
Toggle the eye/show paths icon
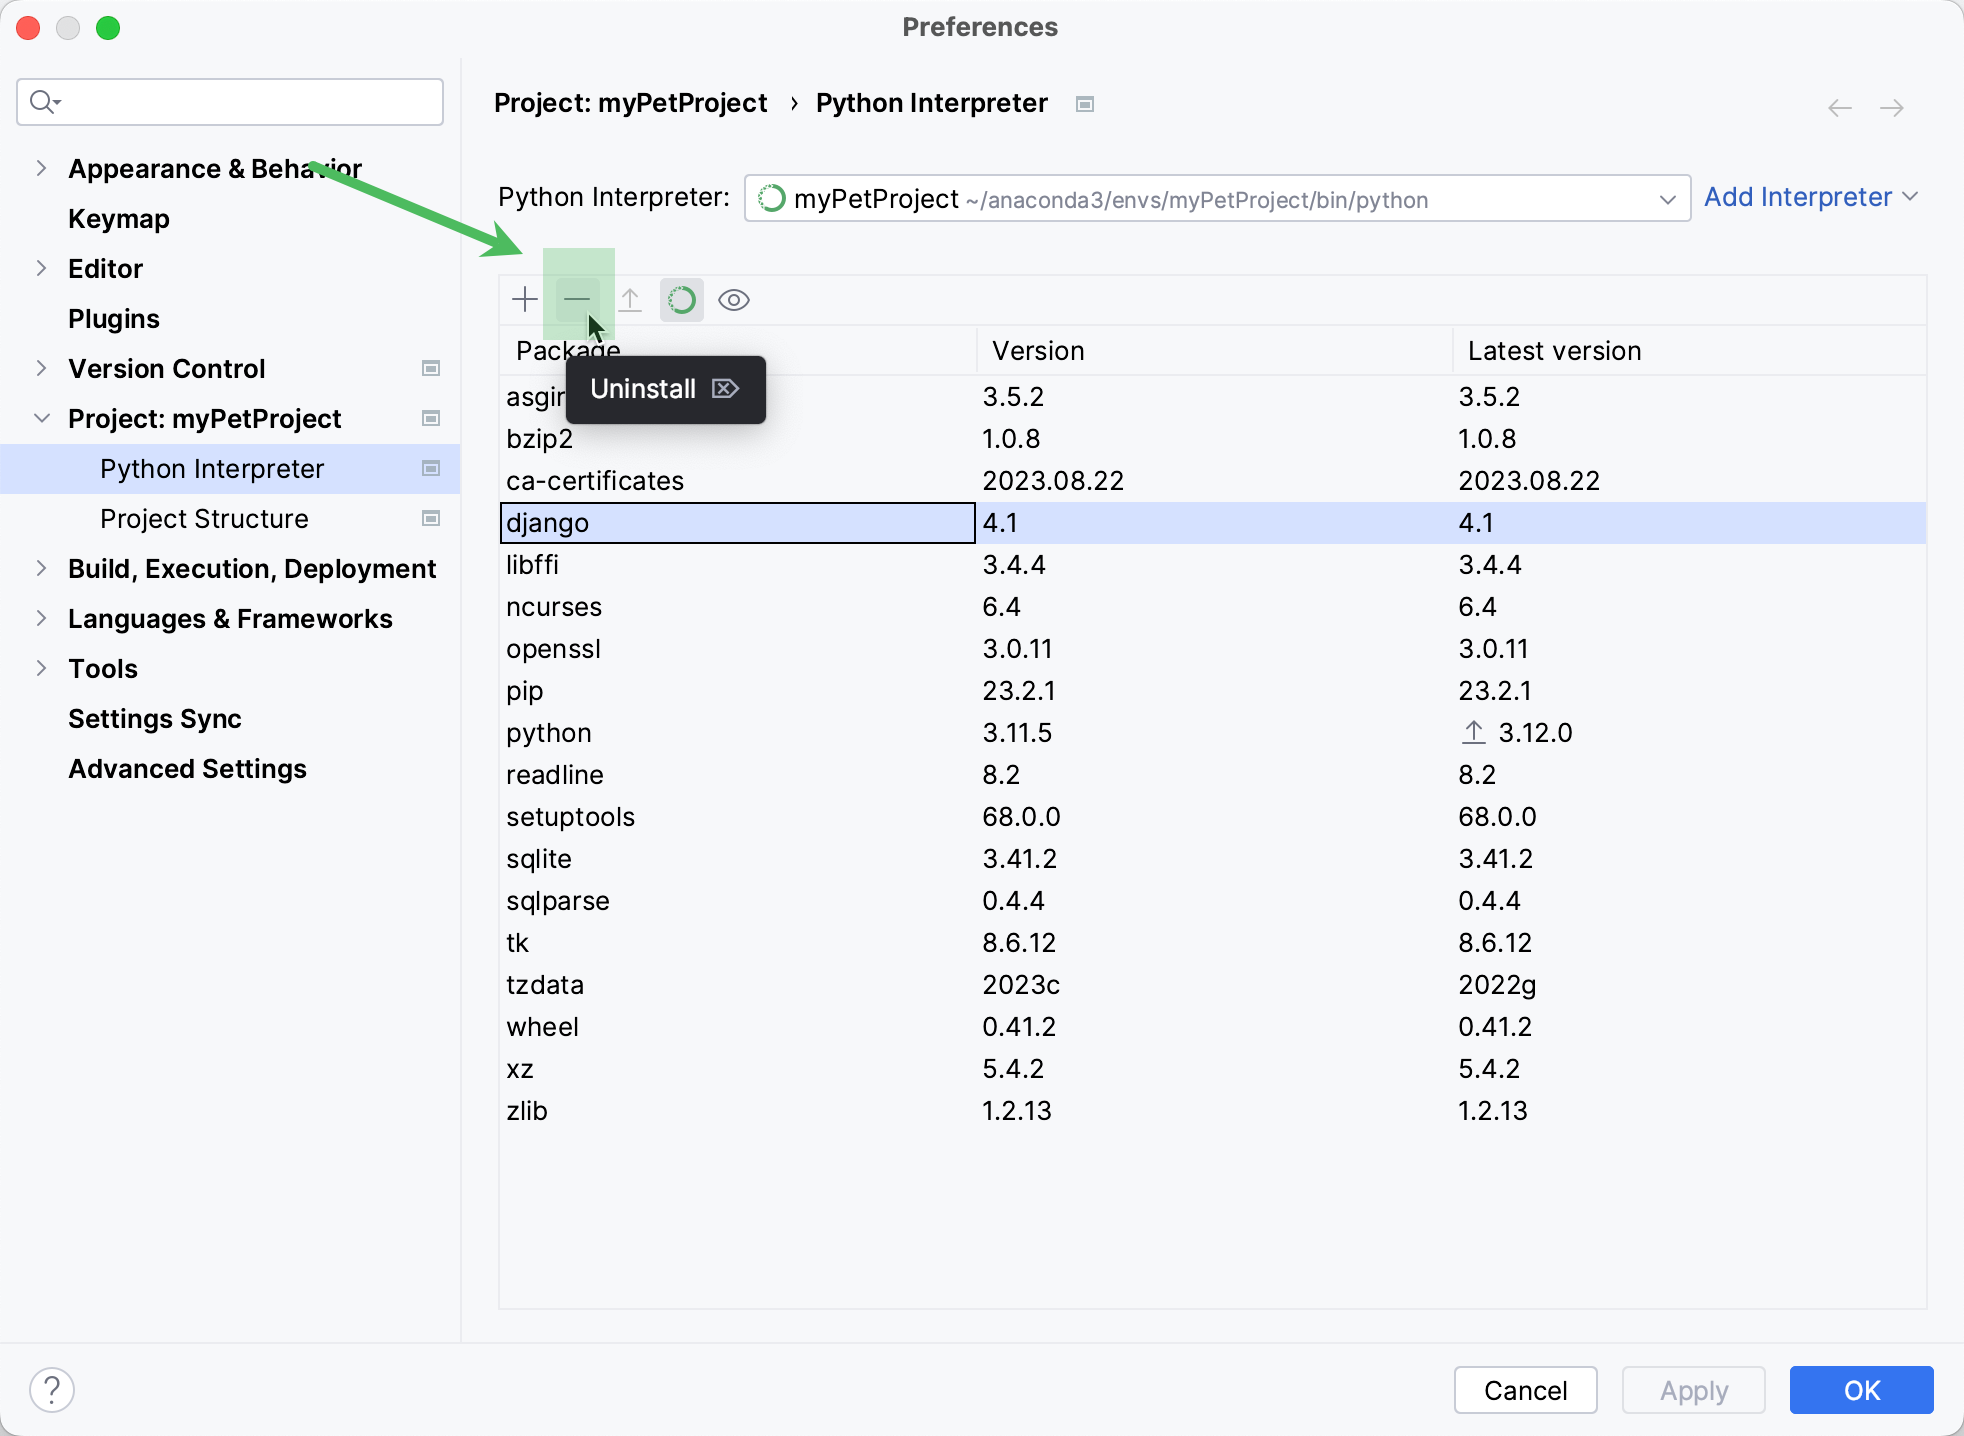(x=733, y=299)
